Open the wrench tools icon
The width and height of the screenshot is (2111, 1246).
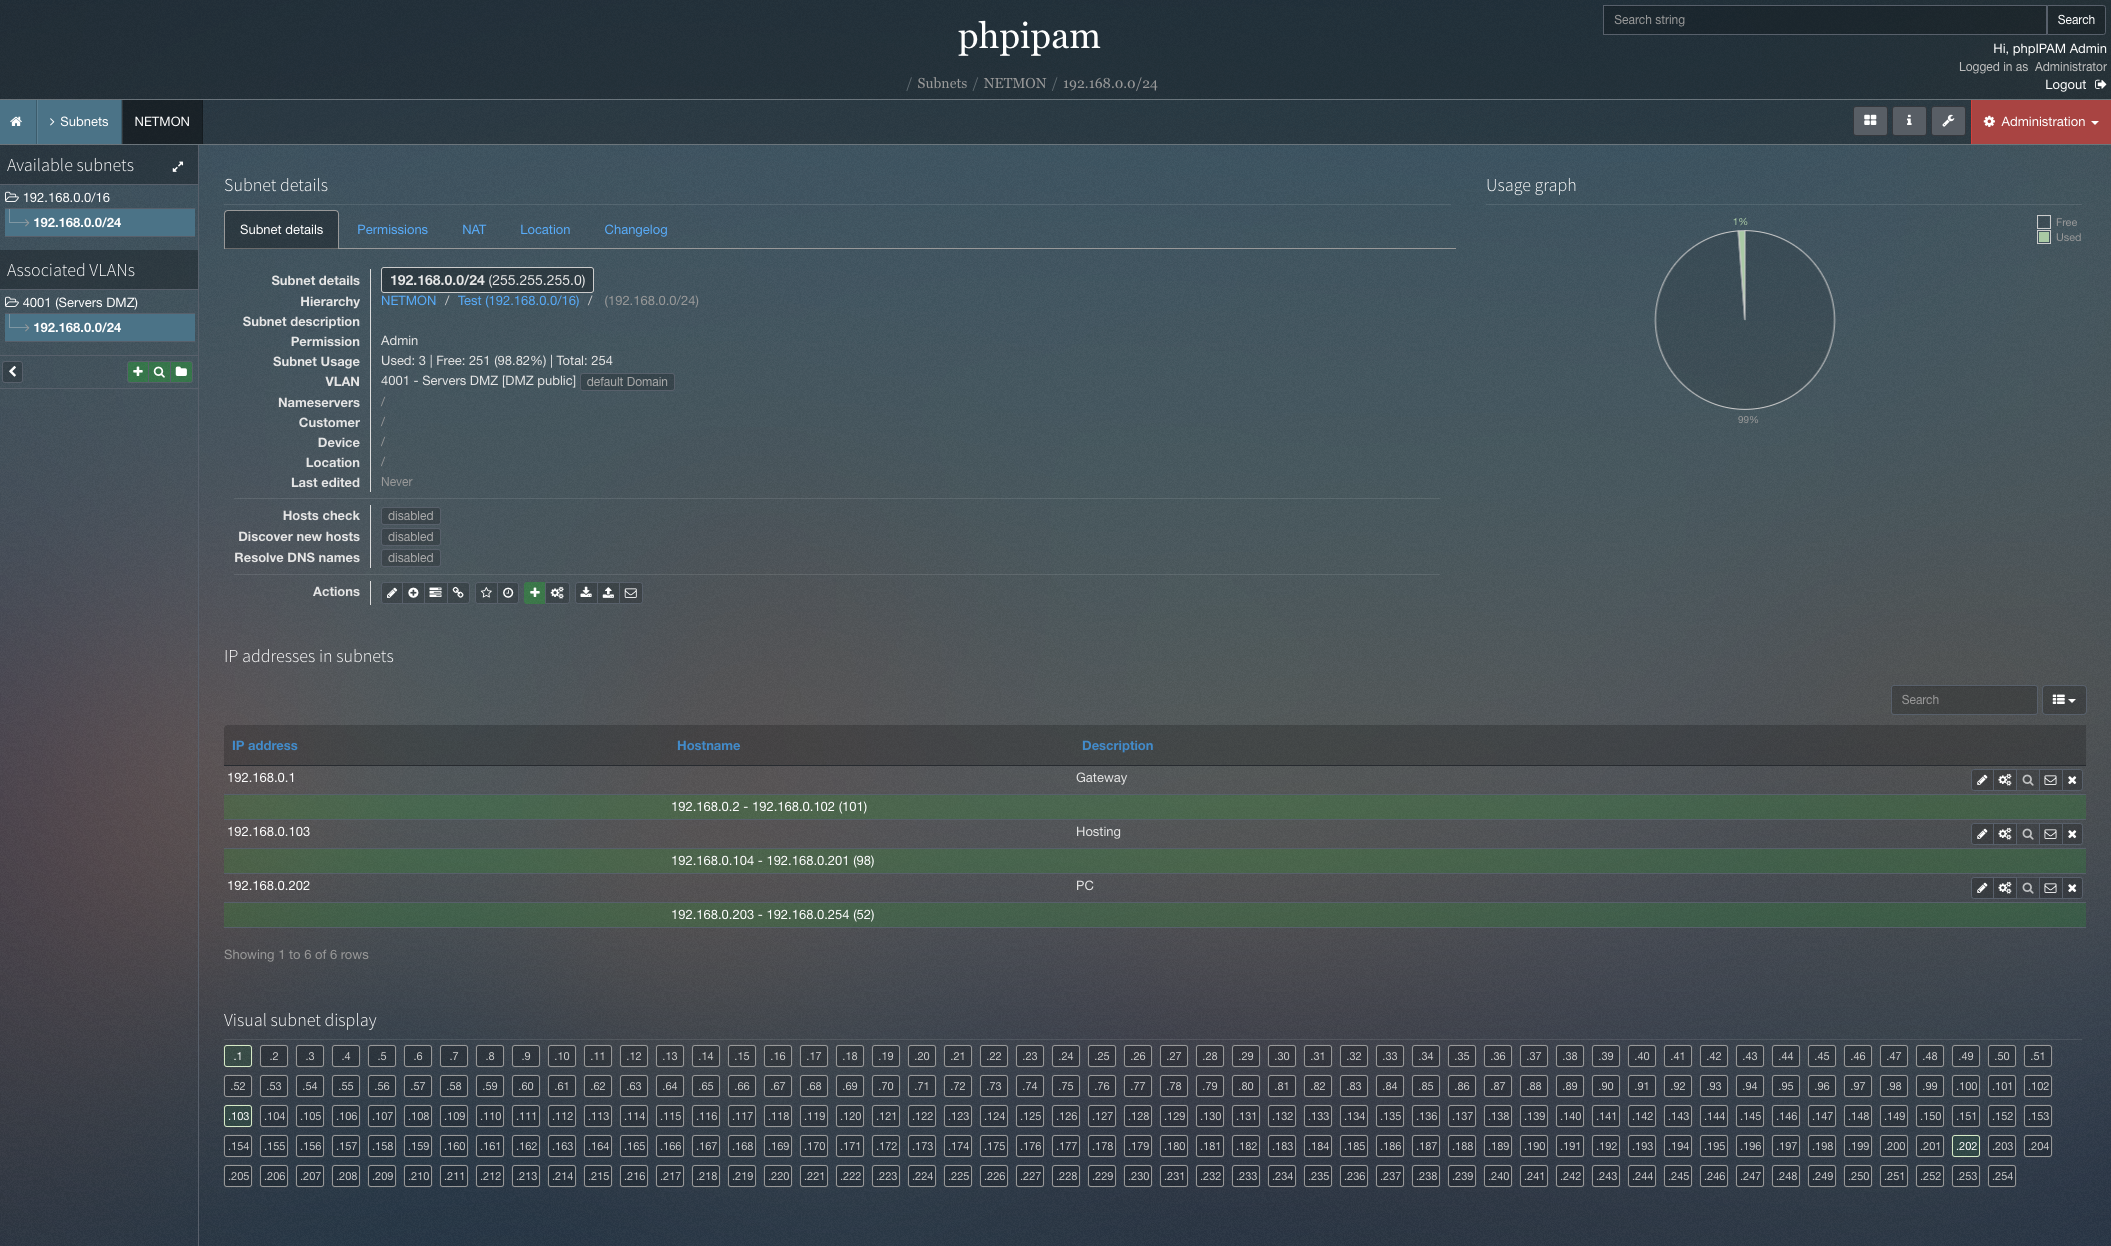[x=1947, y=121]
